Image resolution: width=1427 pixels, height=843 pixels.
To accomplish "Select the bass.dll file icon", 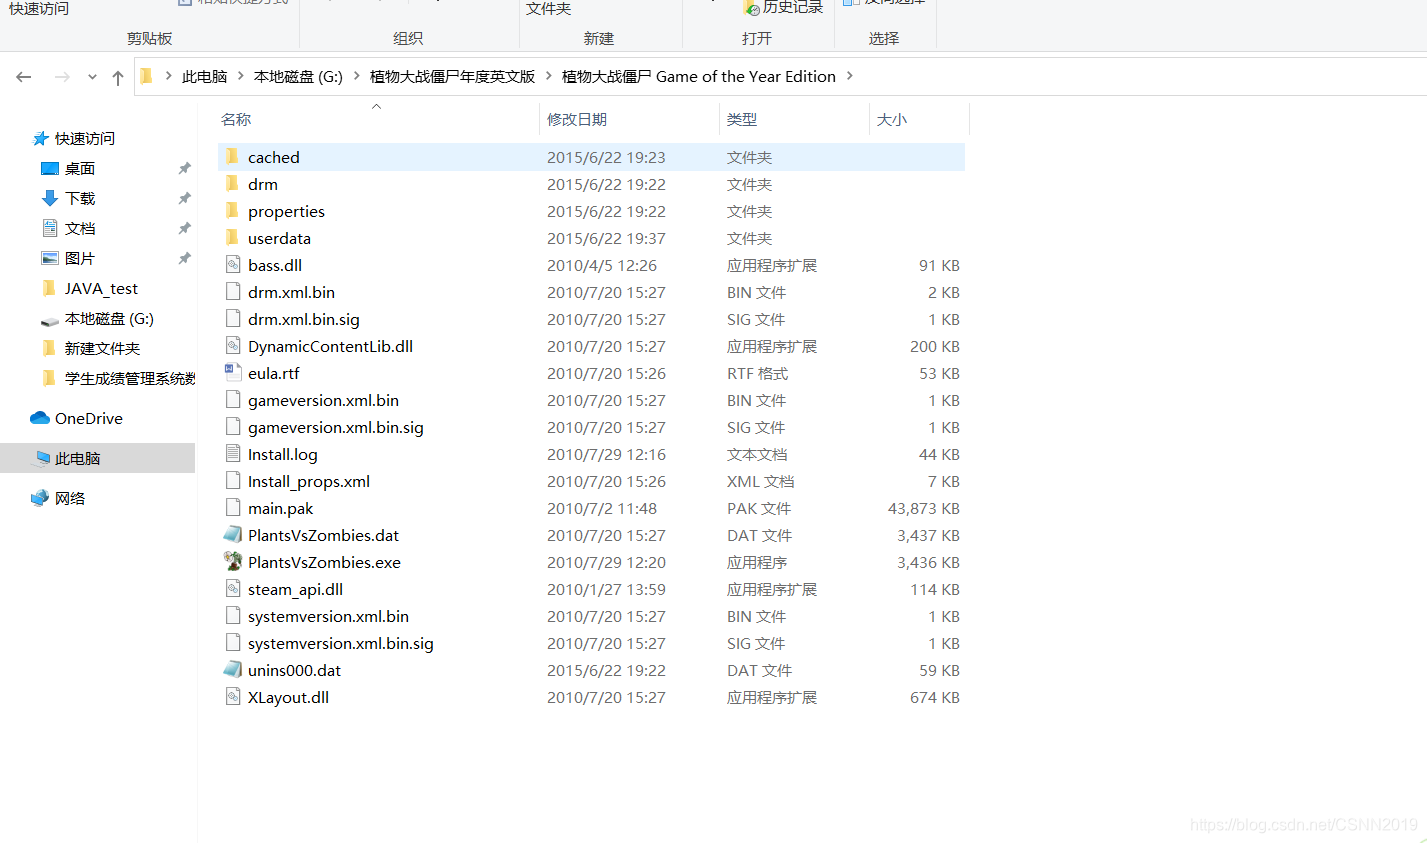I will [x=232, y=265].
